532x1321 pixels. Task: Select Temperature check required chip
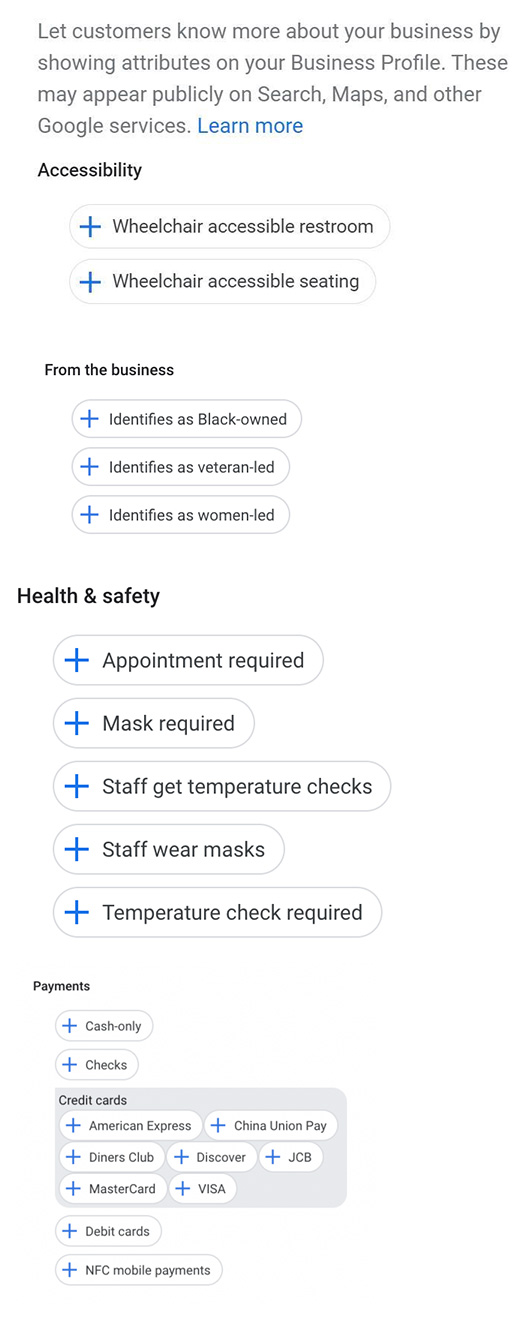[218, 912]
